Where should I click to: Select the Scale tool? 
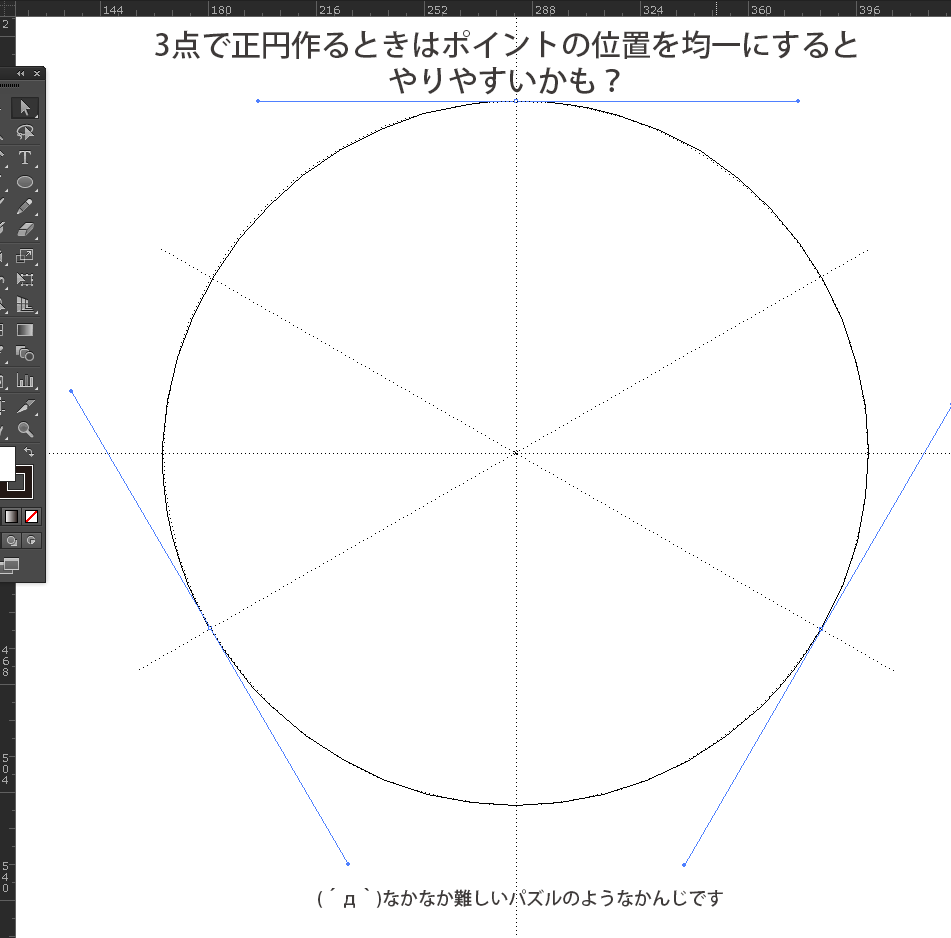[25, 255]
